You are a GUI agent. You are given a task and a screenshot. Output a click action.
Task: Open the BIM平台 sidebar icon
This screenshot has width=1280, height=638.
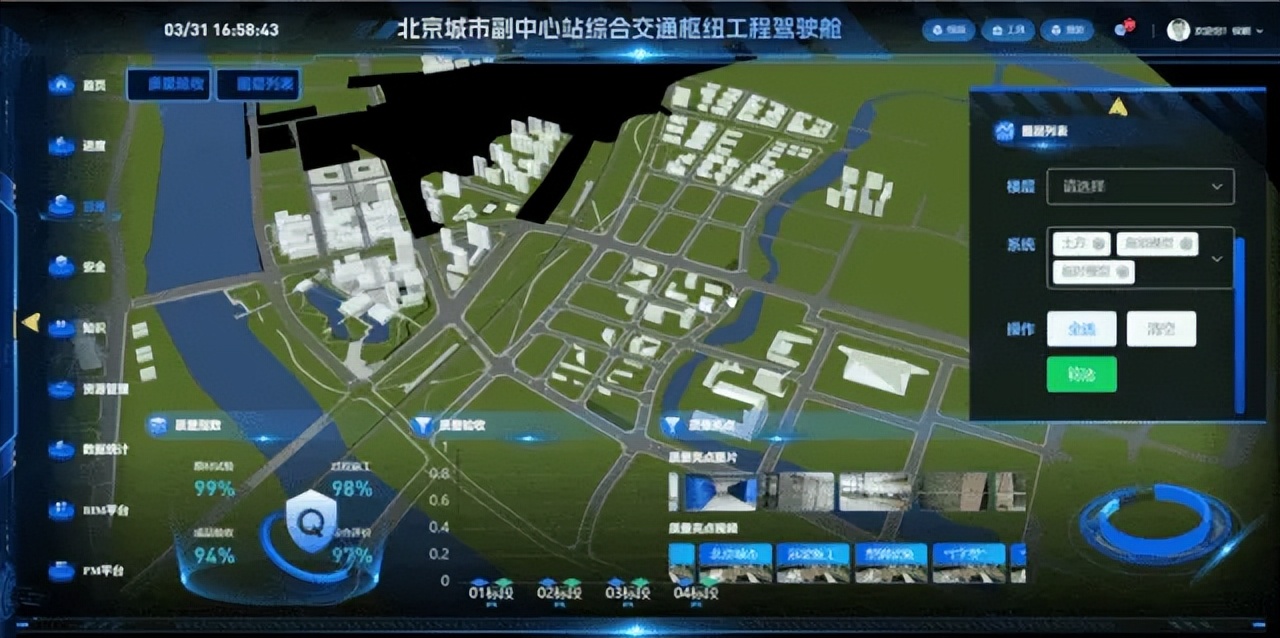[62, 510]
